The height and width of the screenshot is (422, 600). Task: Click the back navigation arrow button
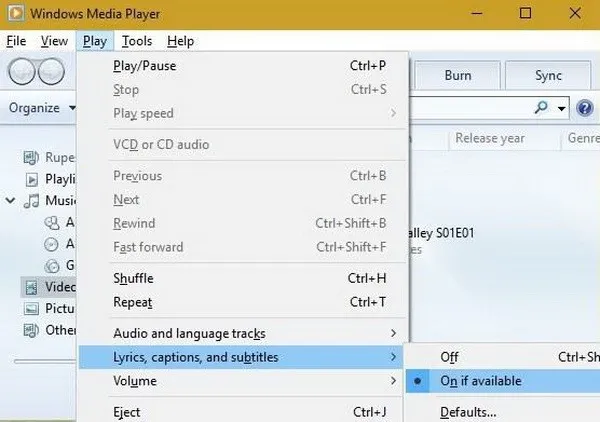click(x=22, y=73)
